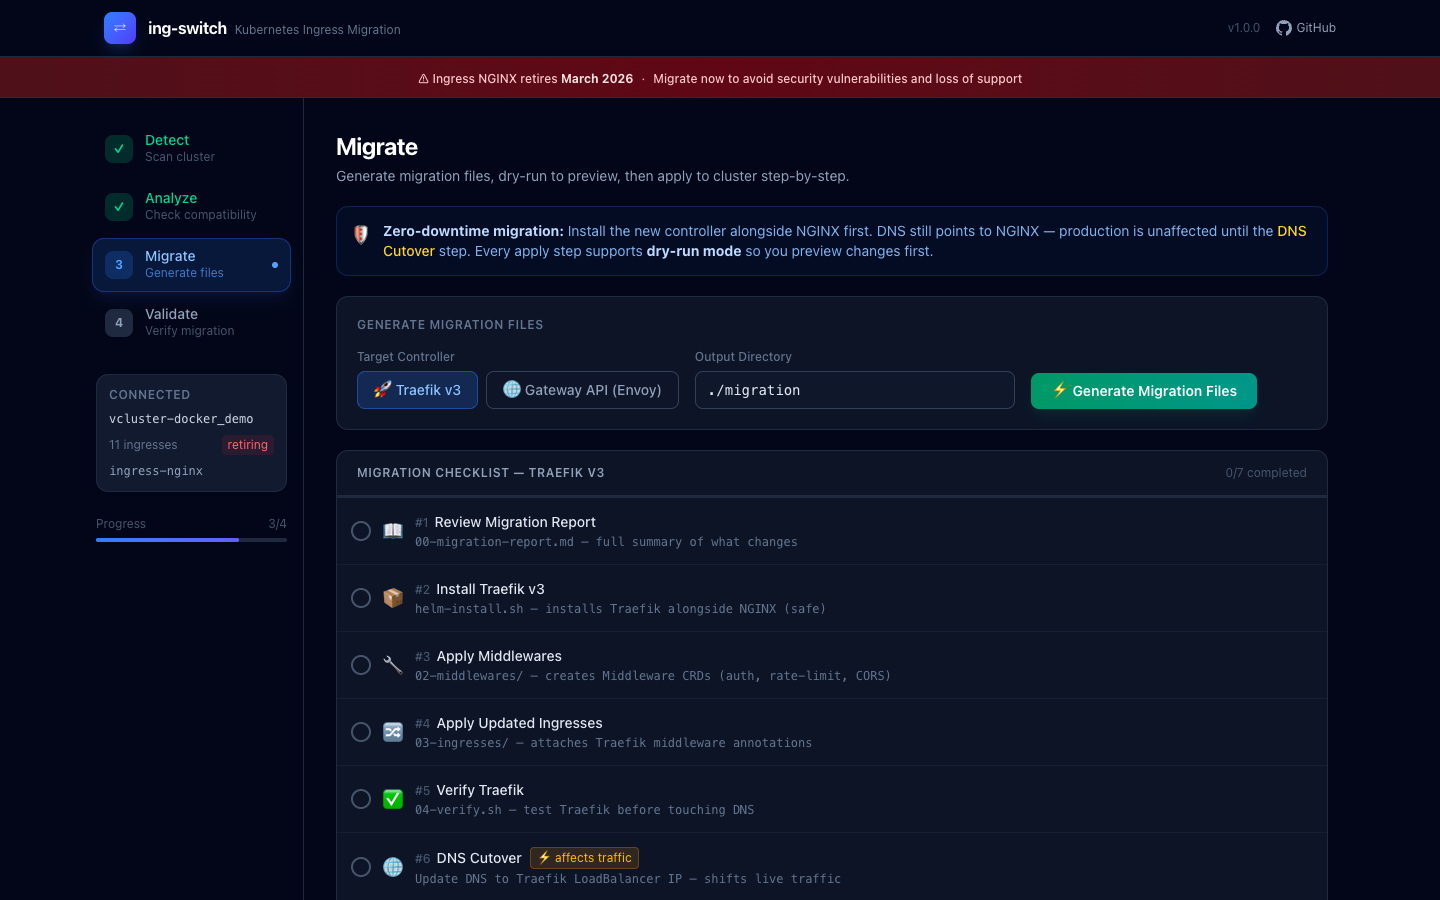The image size is (1440, 900).
Task: Click the 'retiring' status badge
Action: click(x=247, y=445)
